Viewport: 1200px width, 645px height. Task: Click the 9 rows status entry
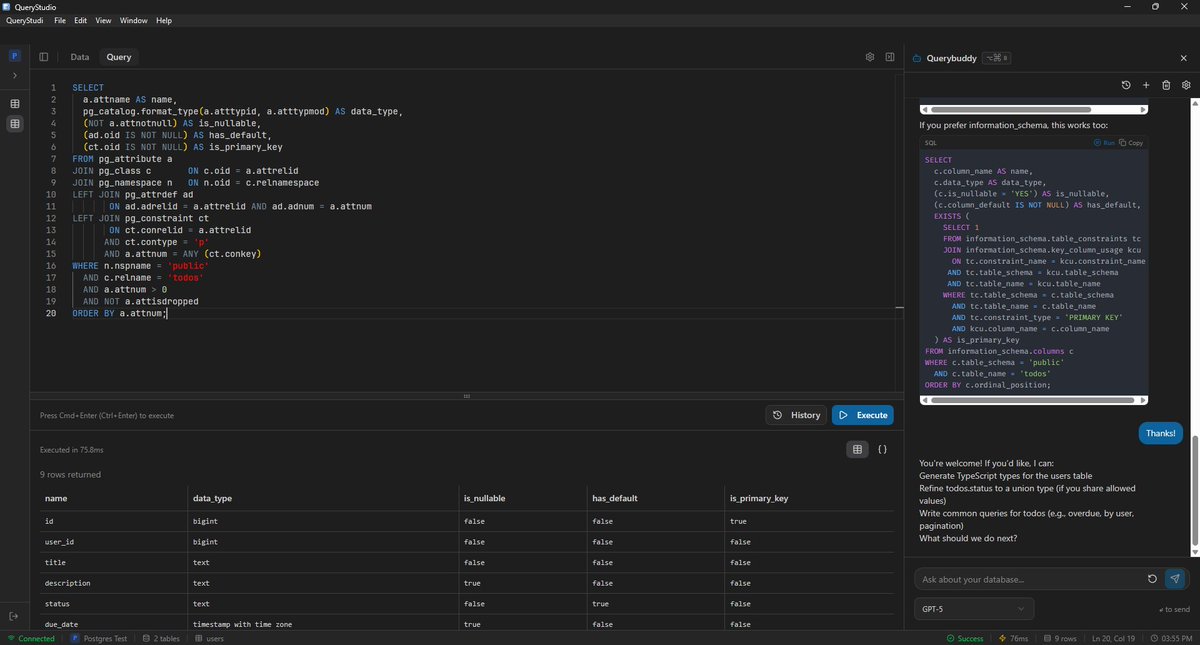1059,638
